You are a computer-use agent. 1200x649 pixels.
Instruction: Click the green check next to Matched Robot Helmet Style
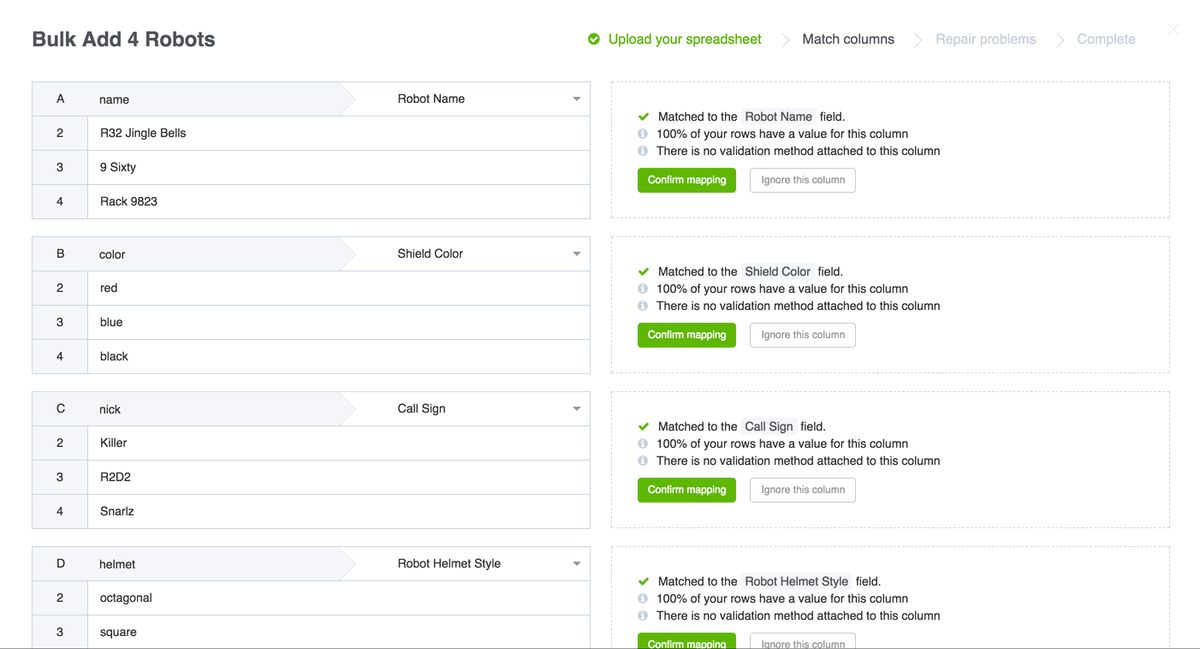(644, 582)
